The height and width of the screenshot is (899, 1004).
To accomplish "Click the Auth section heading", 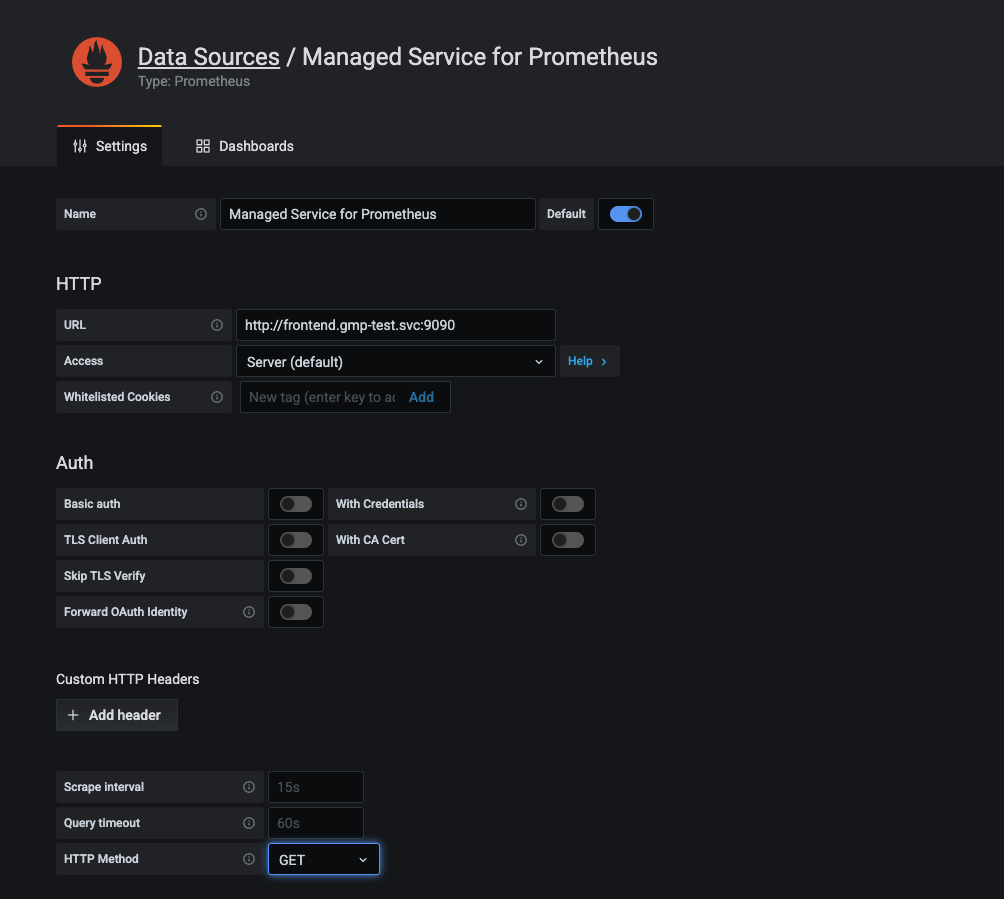I will tap(74, 463).
